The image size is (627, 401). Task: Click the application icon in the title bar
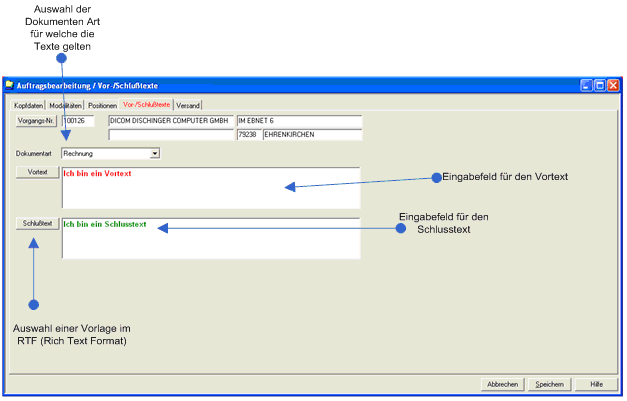pyautogui.click(x=10, y=85)
